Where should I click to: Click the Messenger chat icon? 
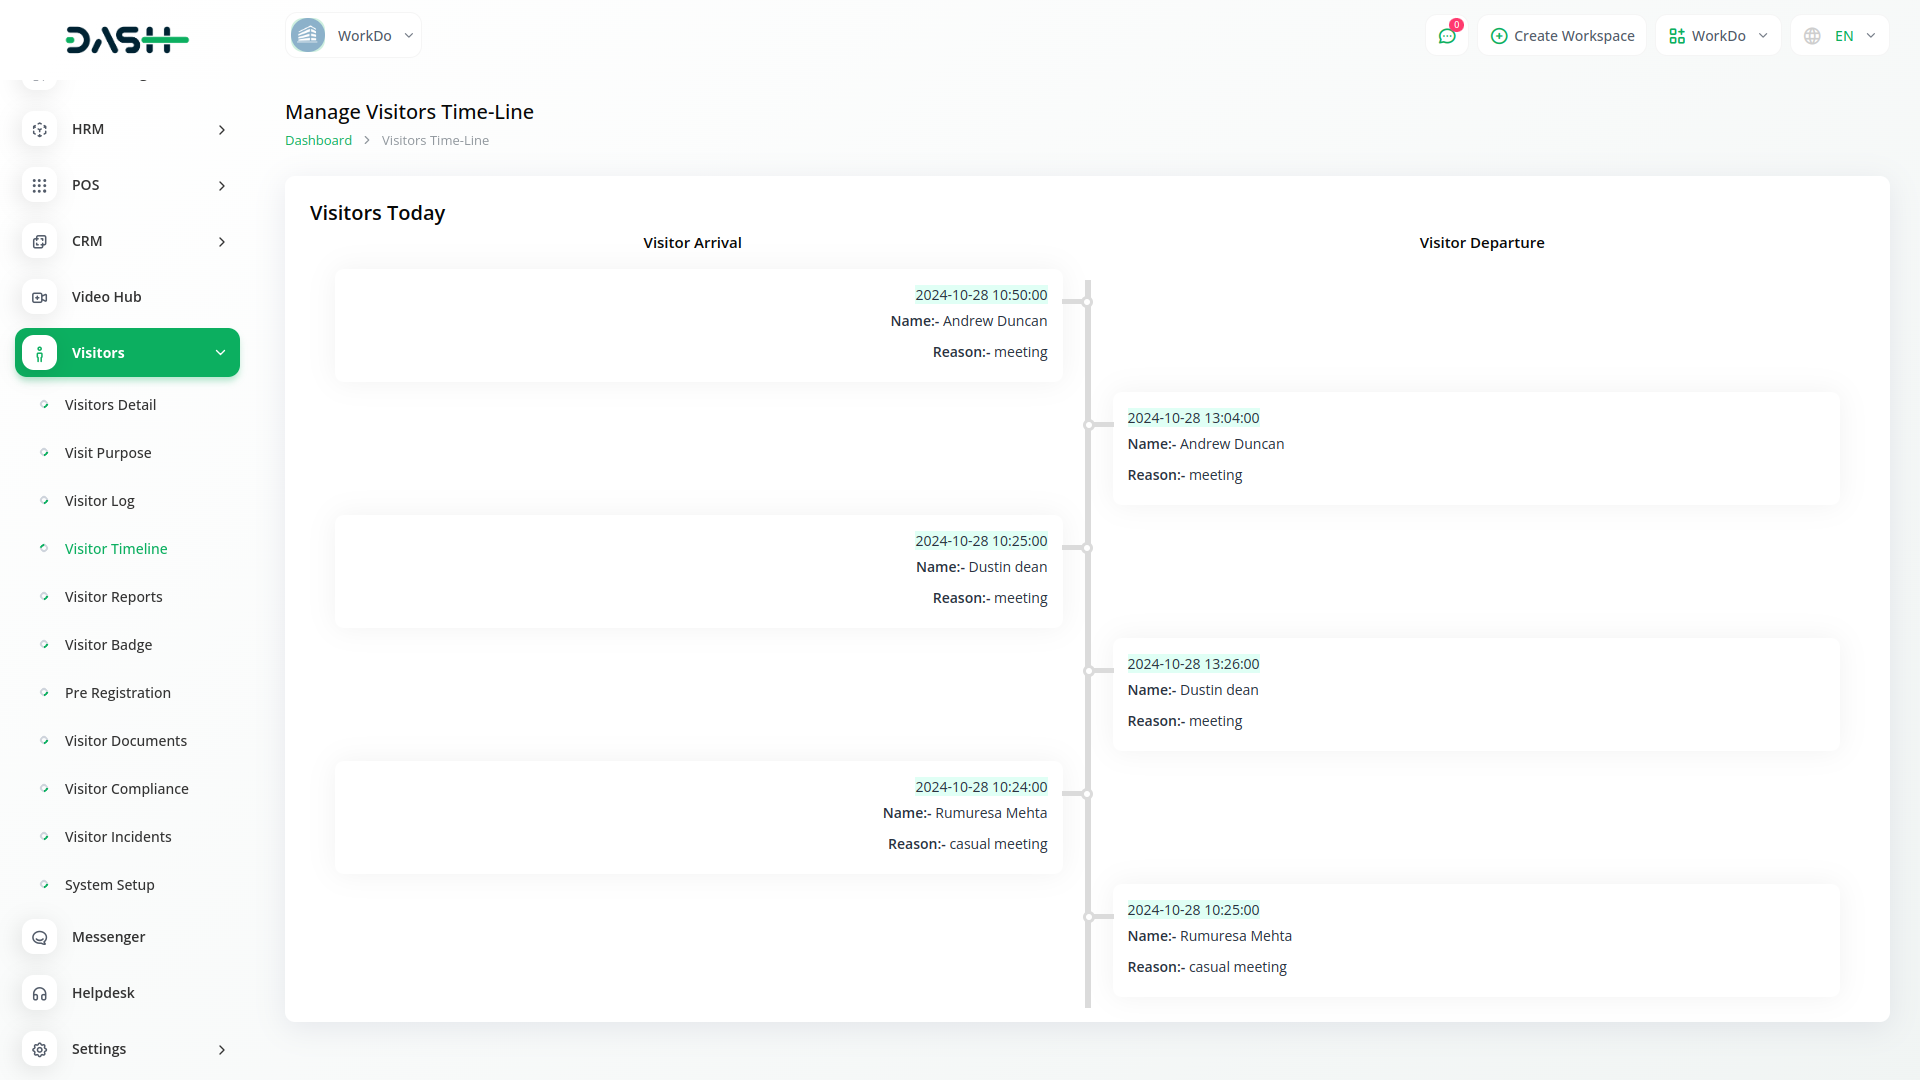point(39,937)
